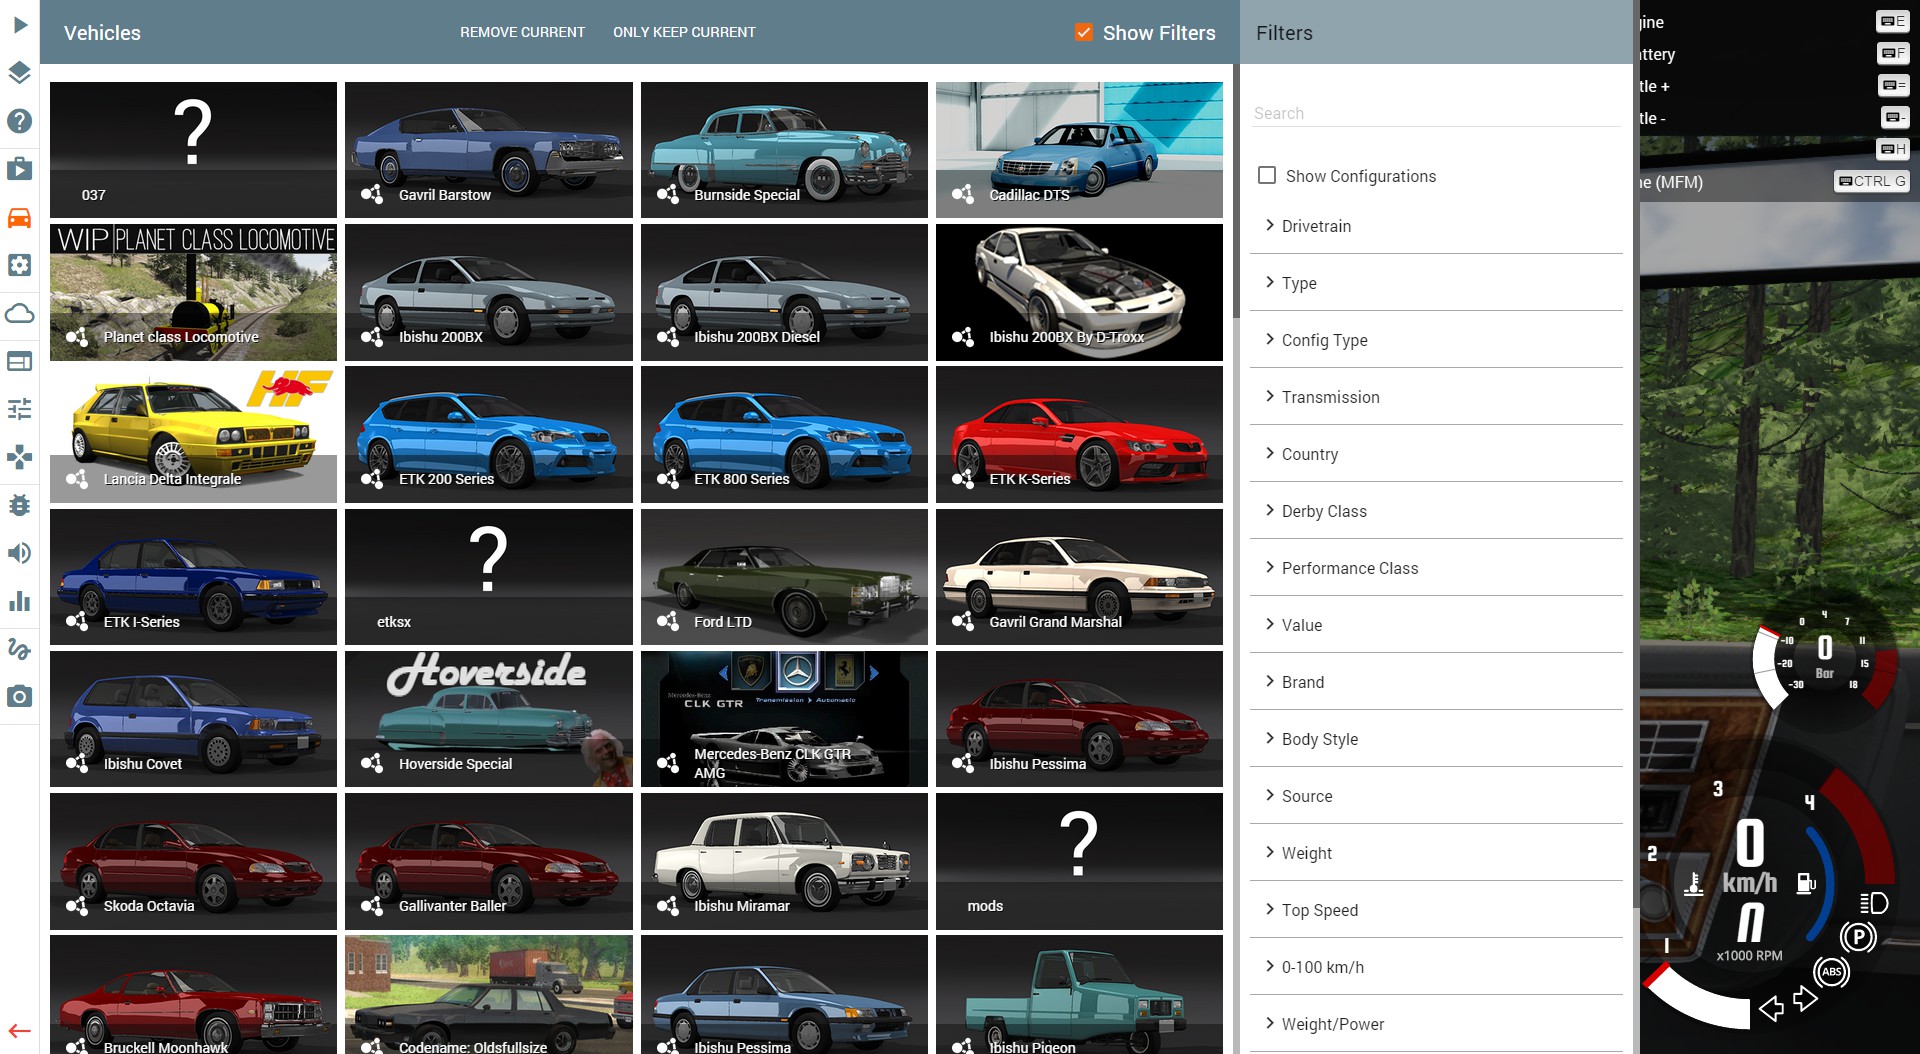1920x1054 pixels.
Task: Open the vehicle config gear icon
Action: click(20, 265)
